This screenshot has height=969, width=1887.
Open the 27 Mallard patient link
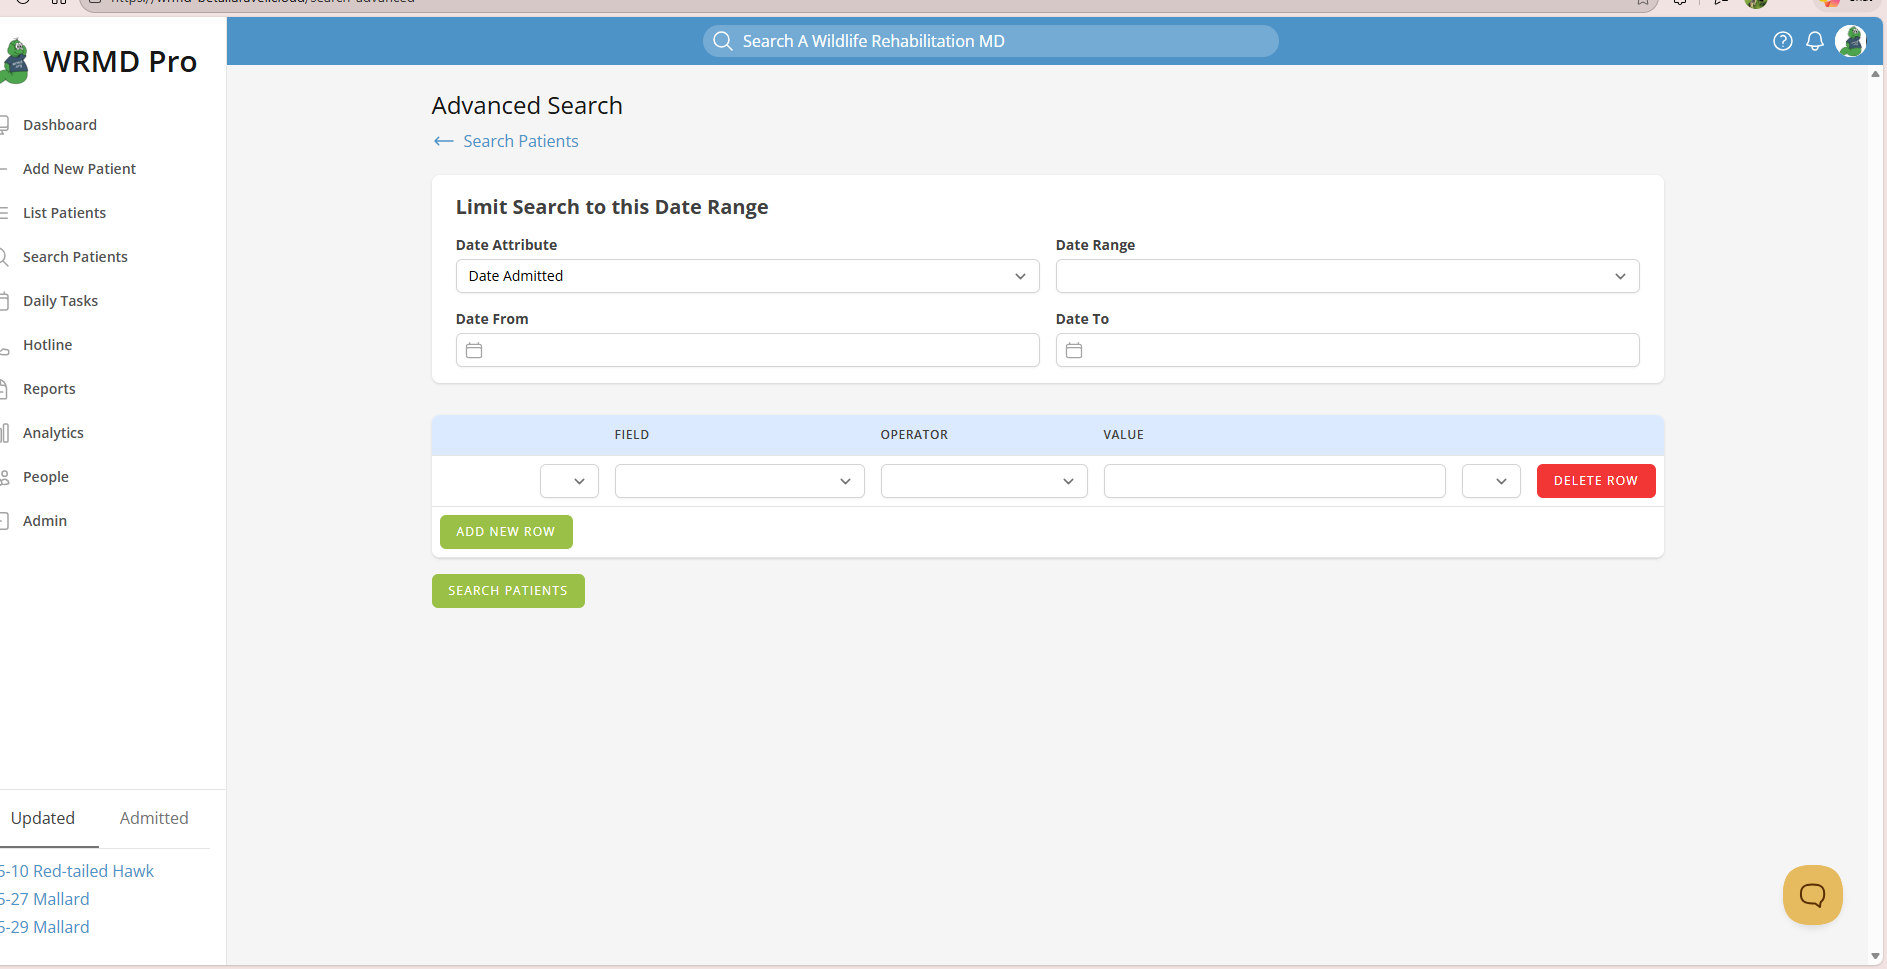(45, 899)
